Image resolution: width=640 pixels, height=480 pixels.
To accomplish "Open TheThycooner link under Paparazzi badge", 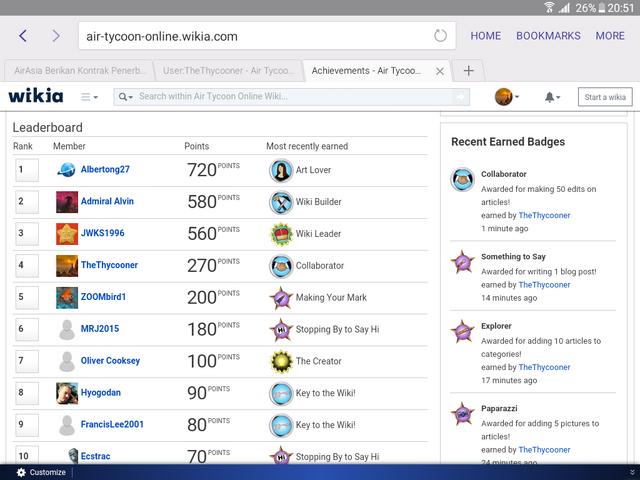I will (544, 449).
